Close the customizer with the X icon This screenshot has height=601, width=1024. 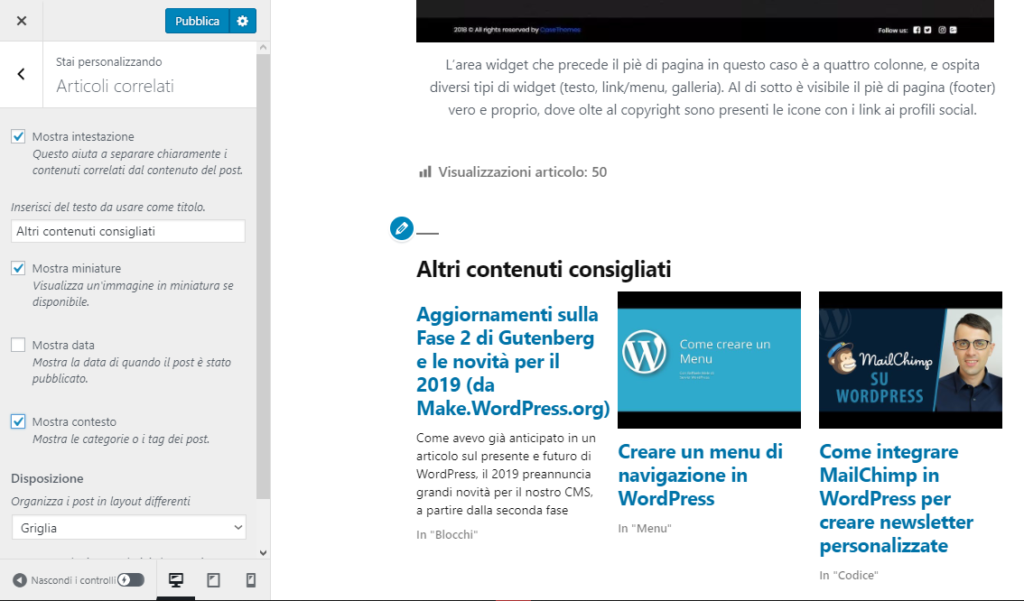click(22, 21)
